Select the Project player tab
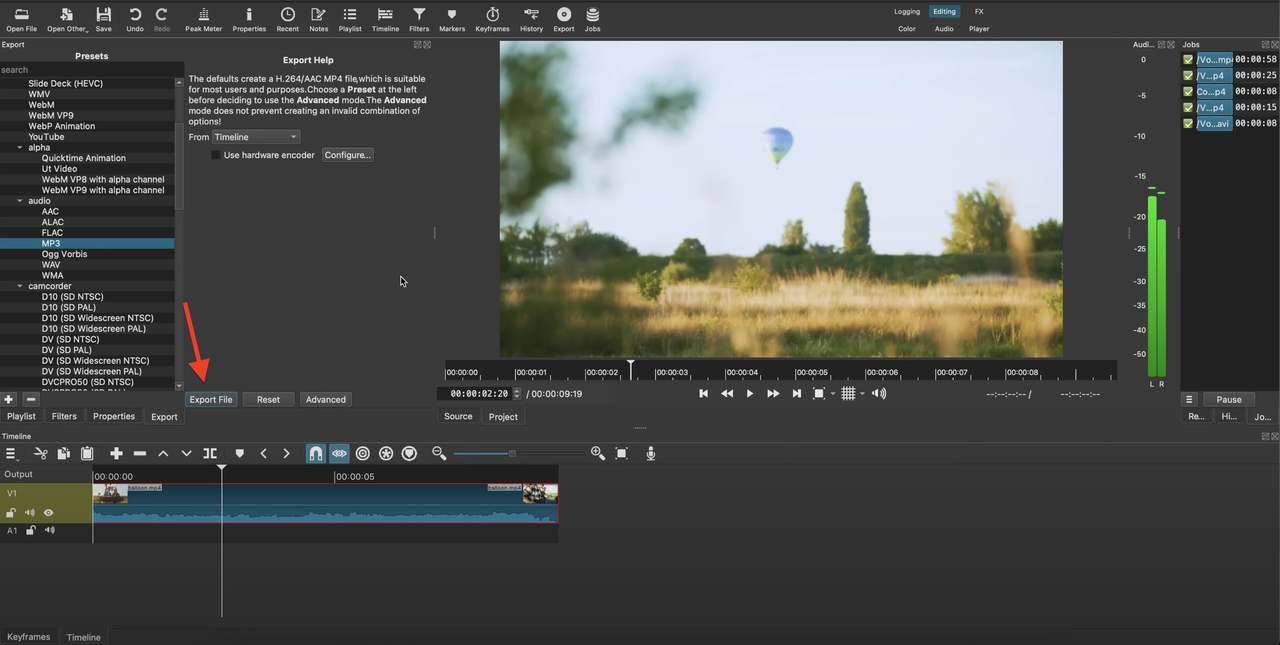Viewport: 1280px width, 645px height. (503, 416)
